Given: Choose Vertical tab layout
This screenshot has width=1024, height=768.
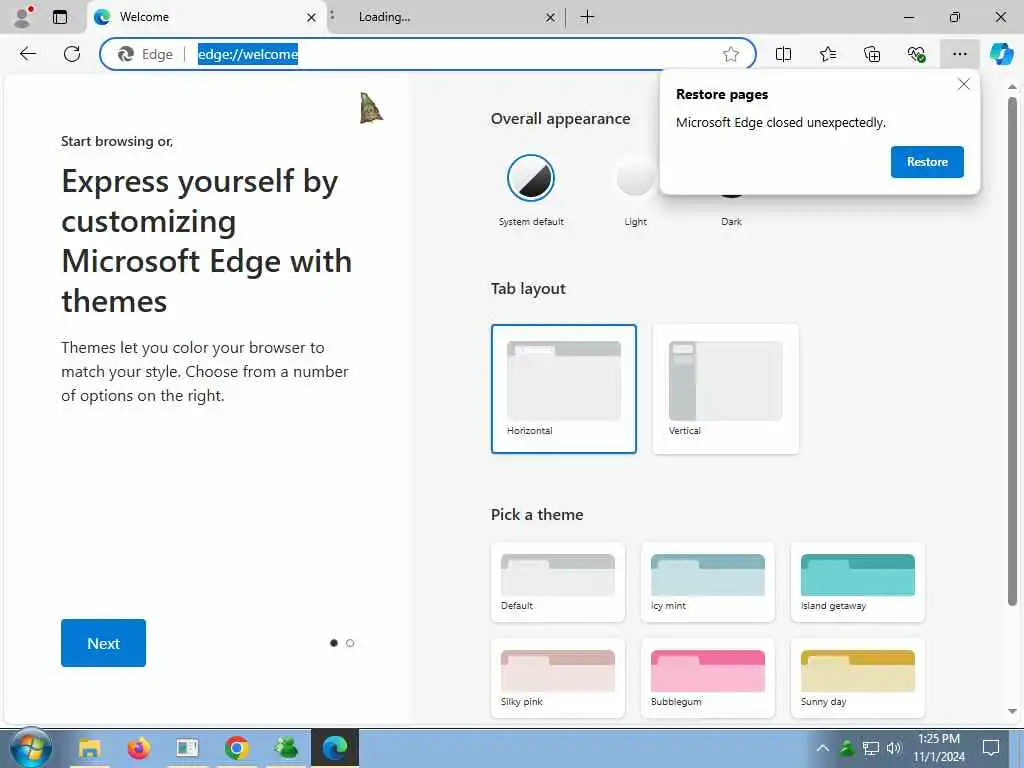Looking at the screenshot, I should coord(726,389).
